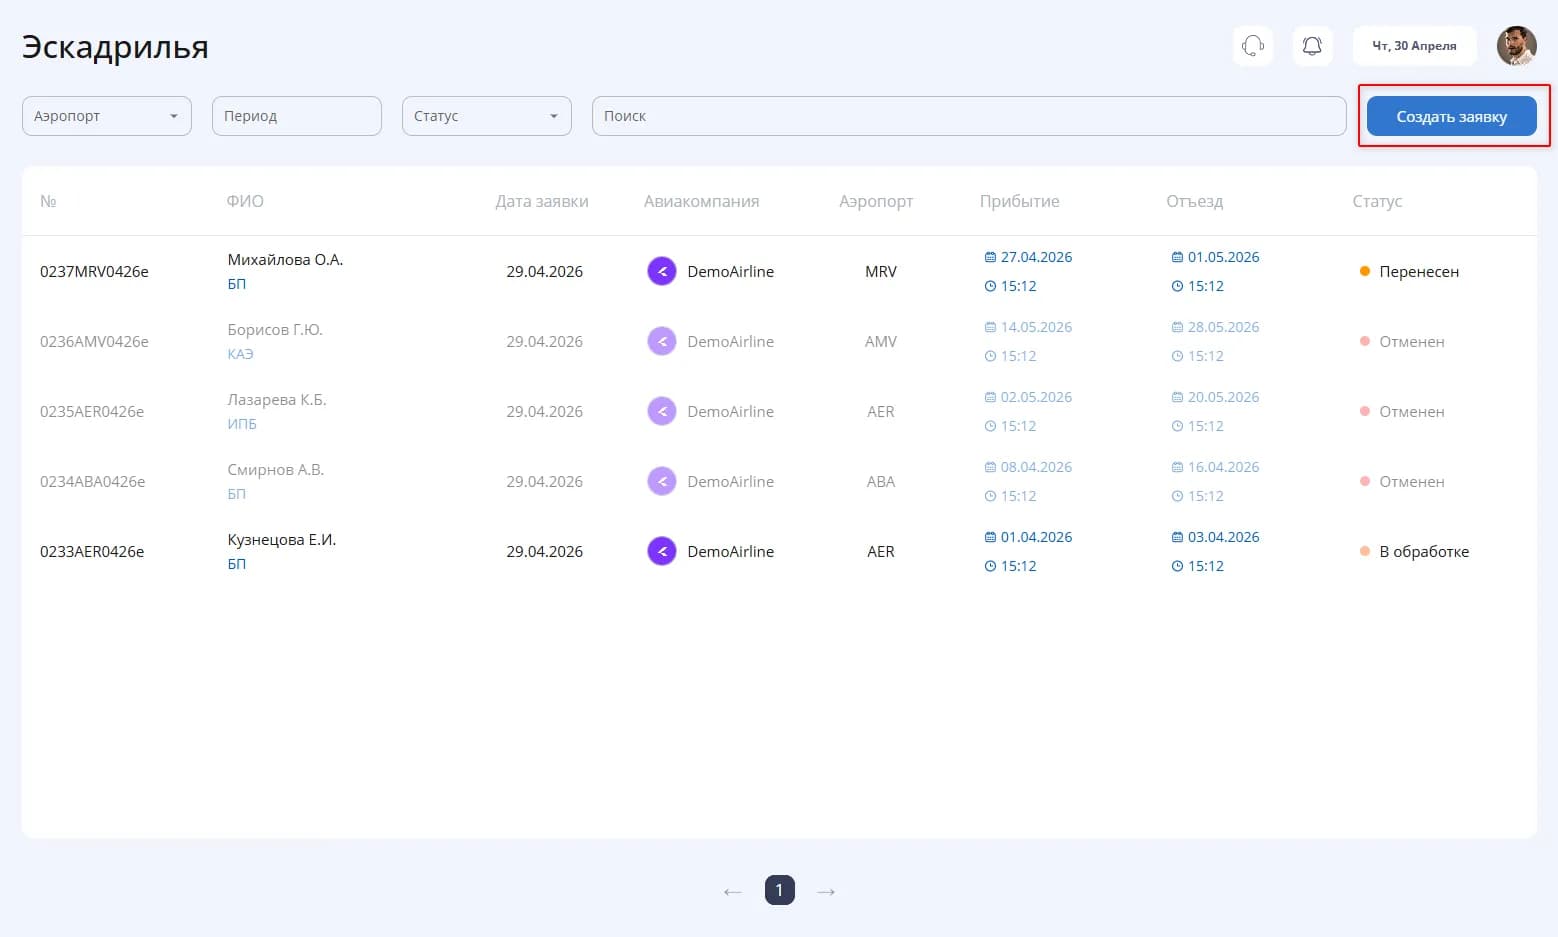
Task: Expand the Аэропорт filter dropdown
Action: tap(107, 116)
